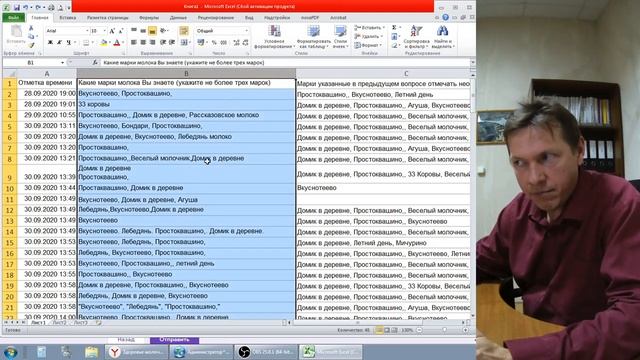
Task: Apply percent style format
Action: [214, 42]
